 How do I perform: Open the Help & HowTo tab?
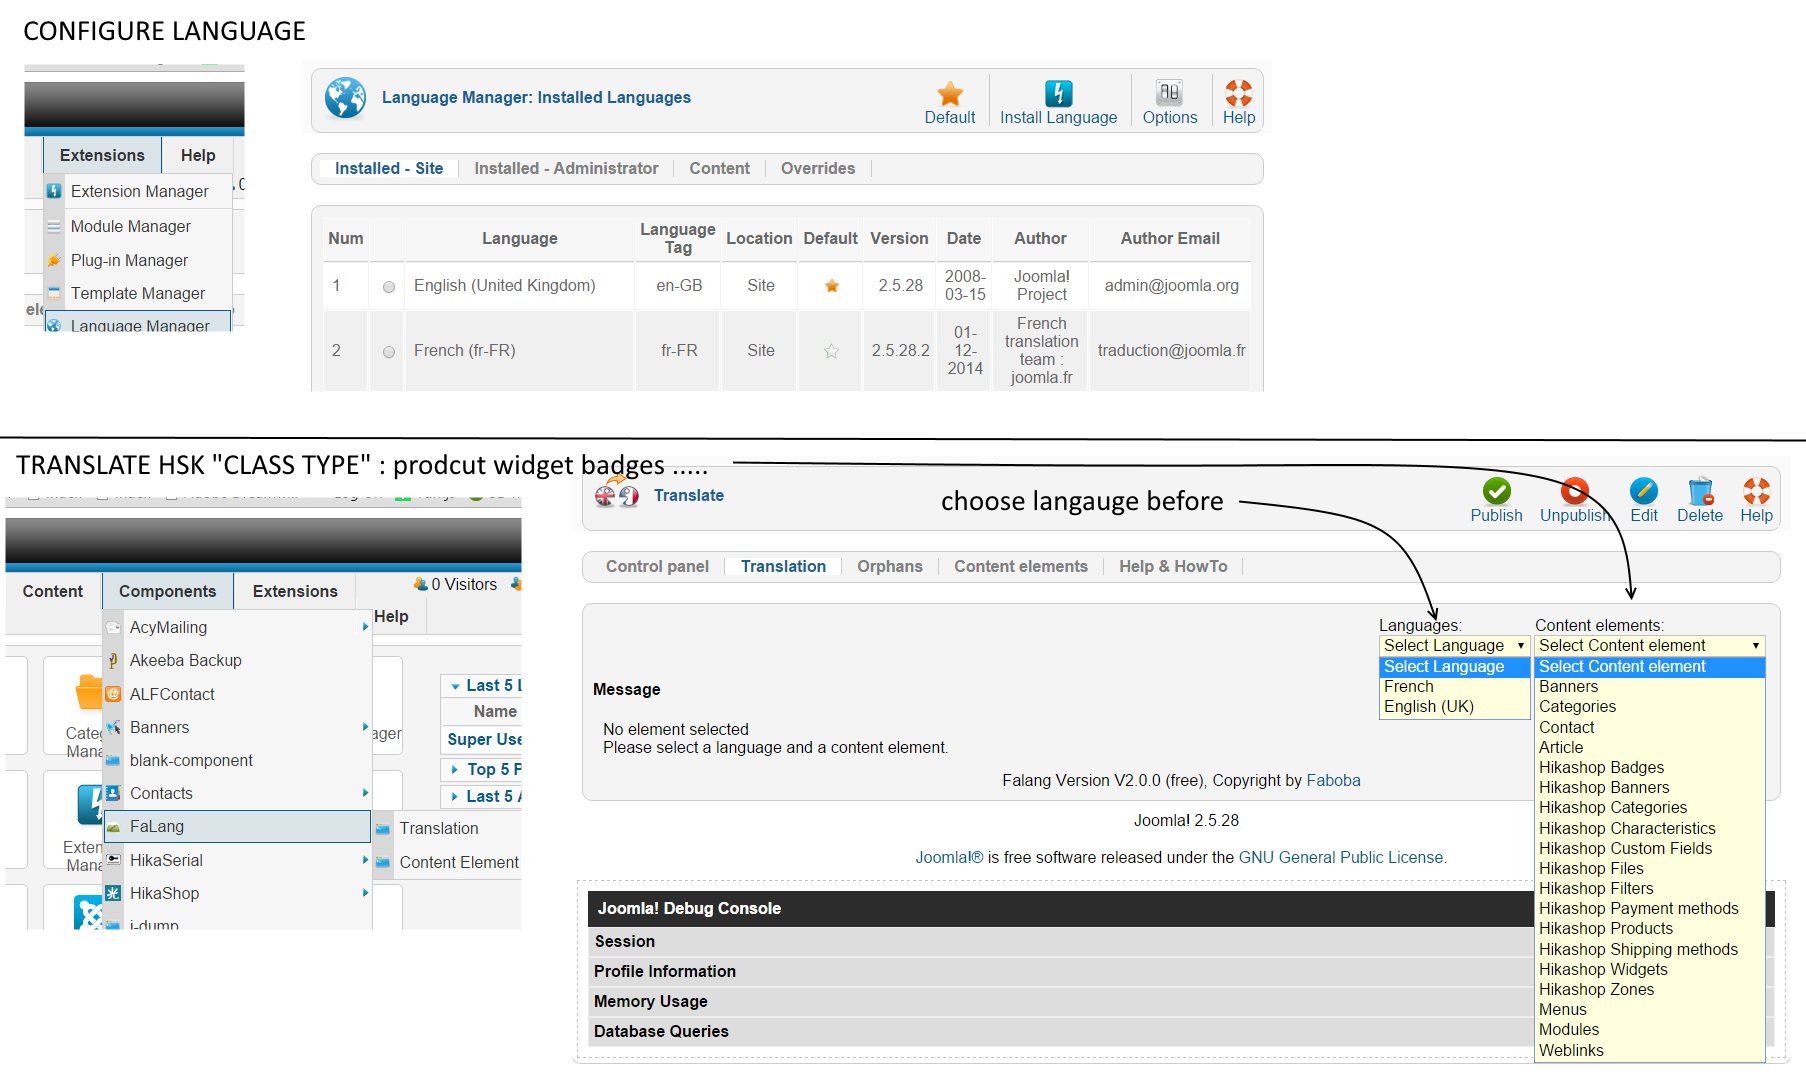click(x=1172, y=567)
